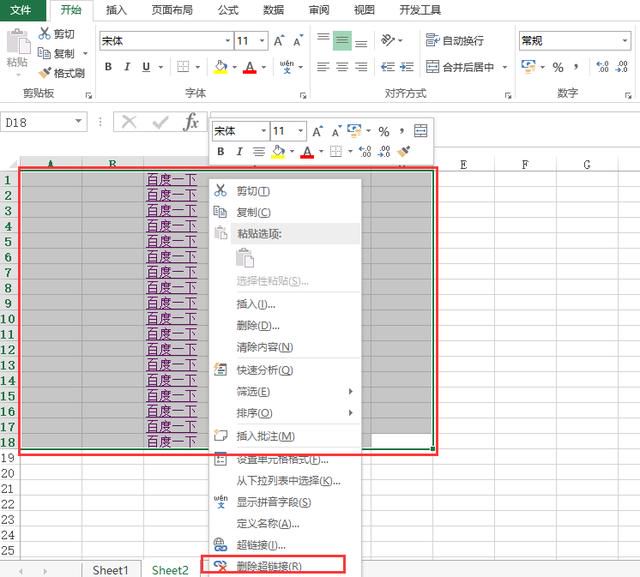Click the Cut scissors icon in ribbon
The image size is (640, 577).
tap(44, 33)
